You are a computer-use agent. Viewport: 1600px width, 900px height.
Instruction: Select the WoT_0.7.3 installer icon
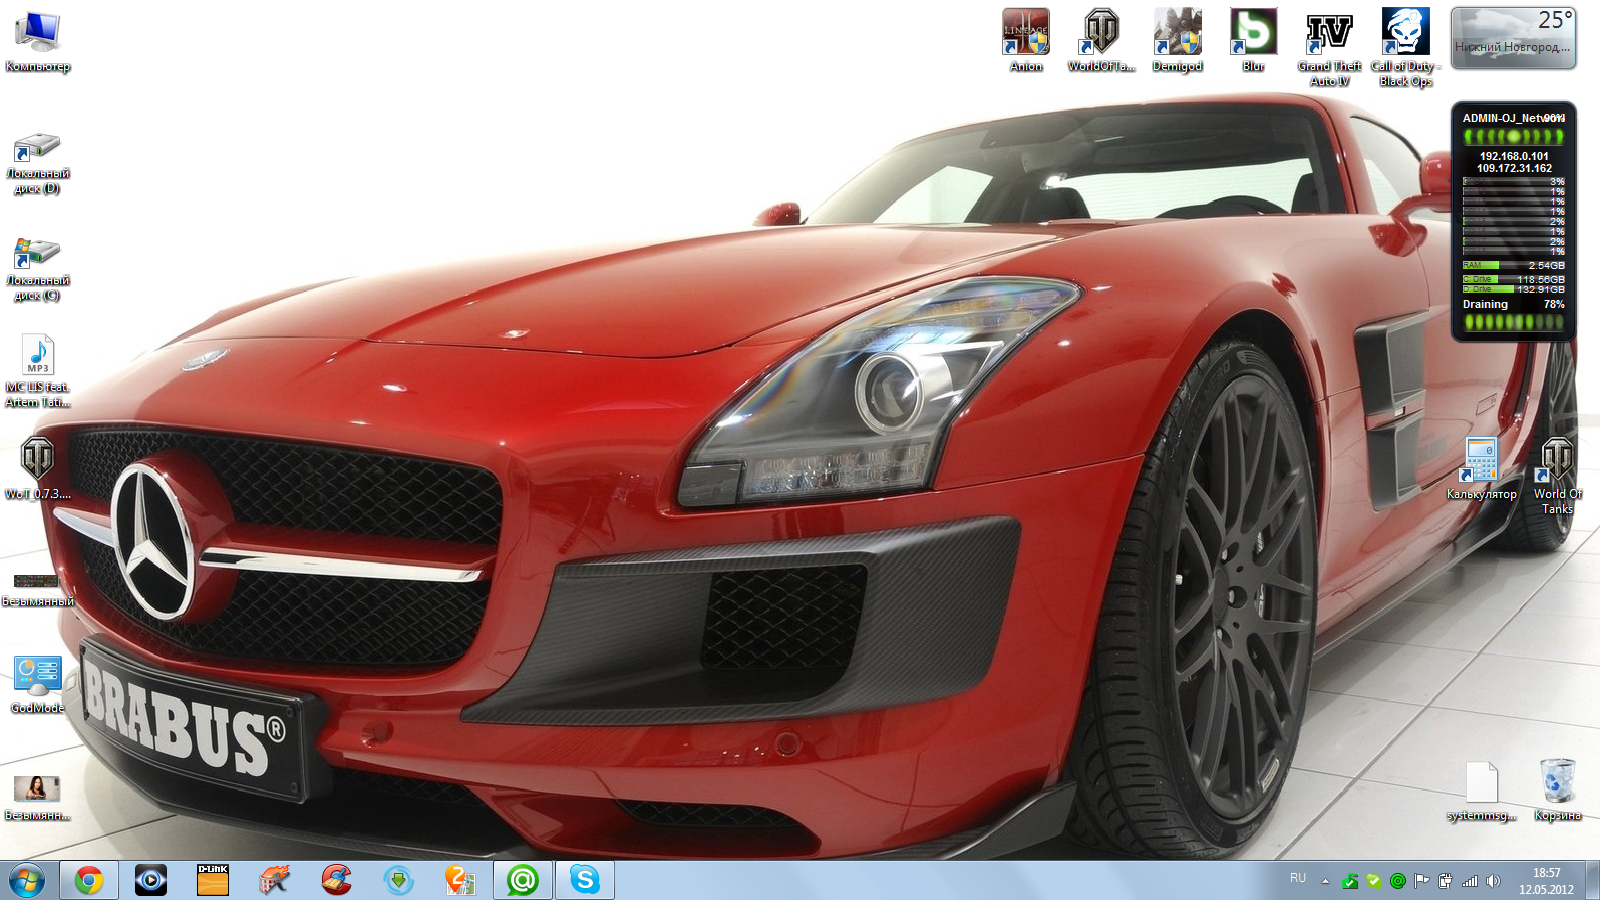click(38, 468)
